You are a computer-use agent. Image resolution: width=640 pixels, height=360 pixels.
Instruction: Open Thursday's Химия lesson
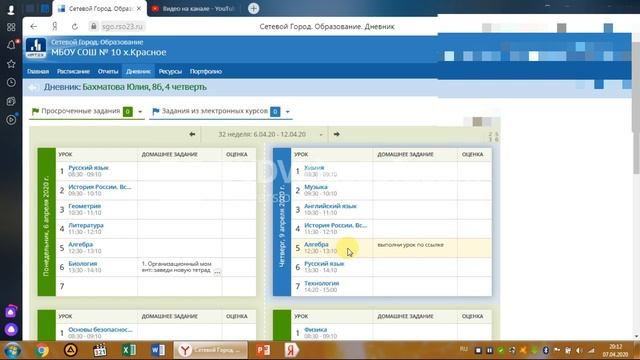314,168
